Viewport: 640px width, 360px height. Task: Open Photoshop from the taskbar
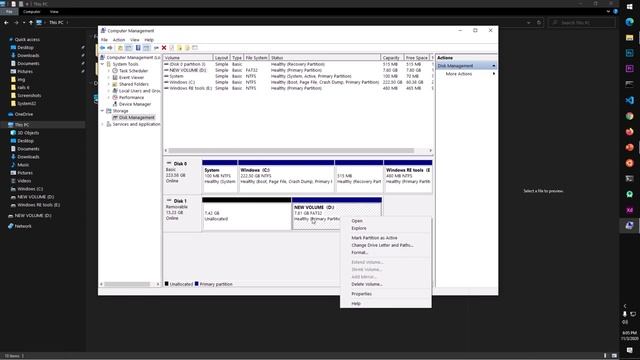(629, 53)
